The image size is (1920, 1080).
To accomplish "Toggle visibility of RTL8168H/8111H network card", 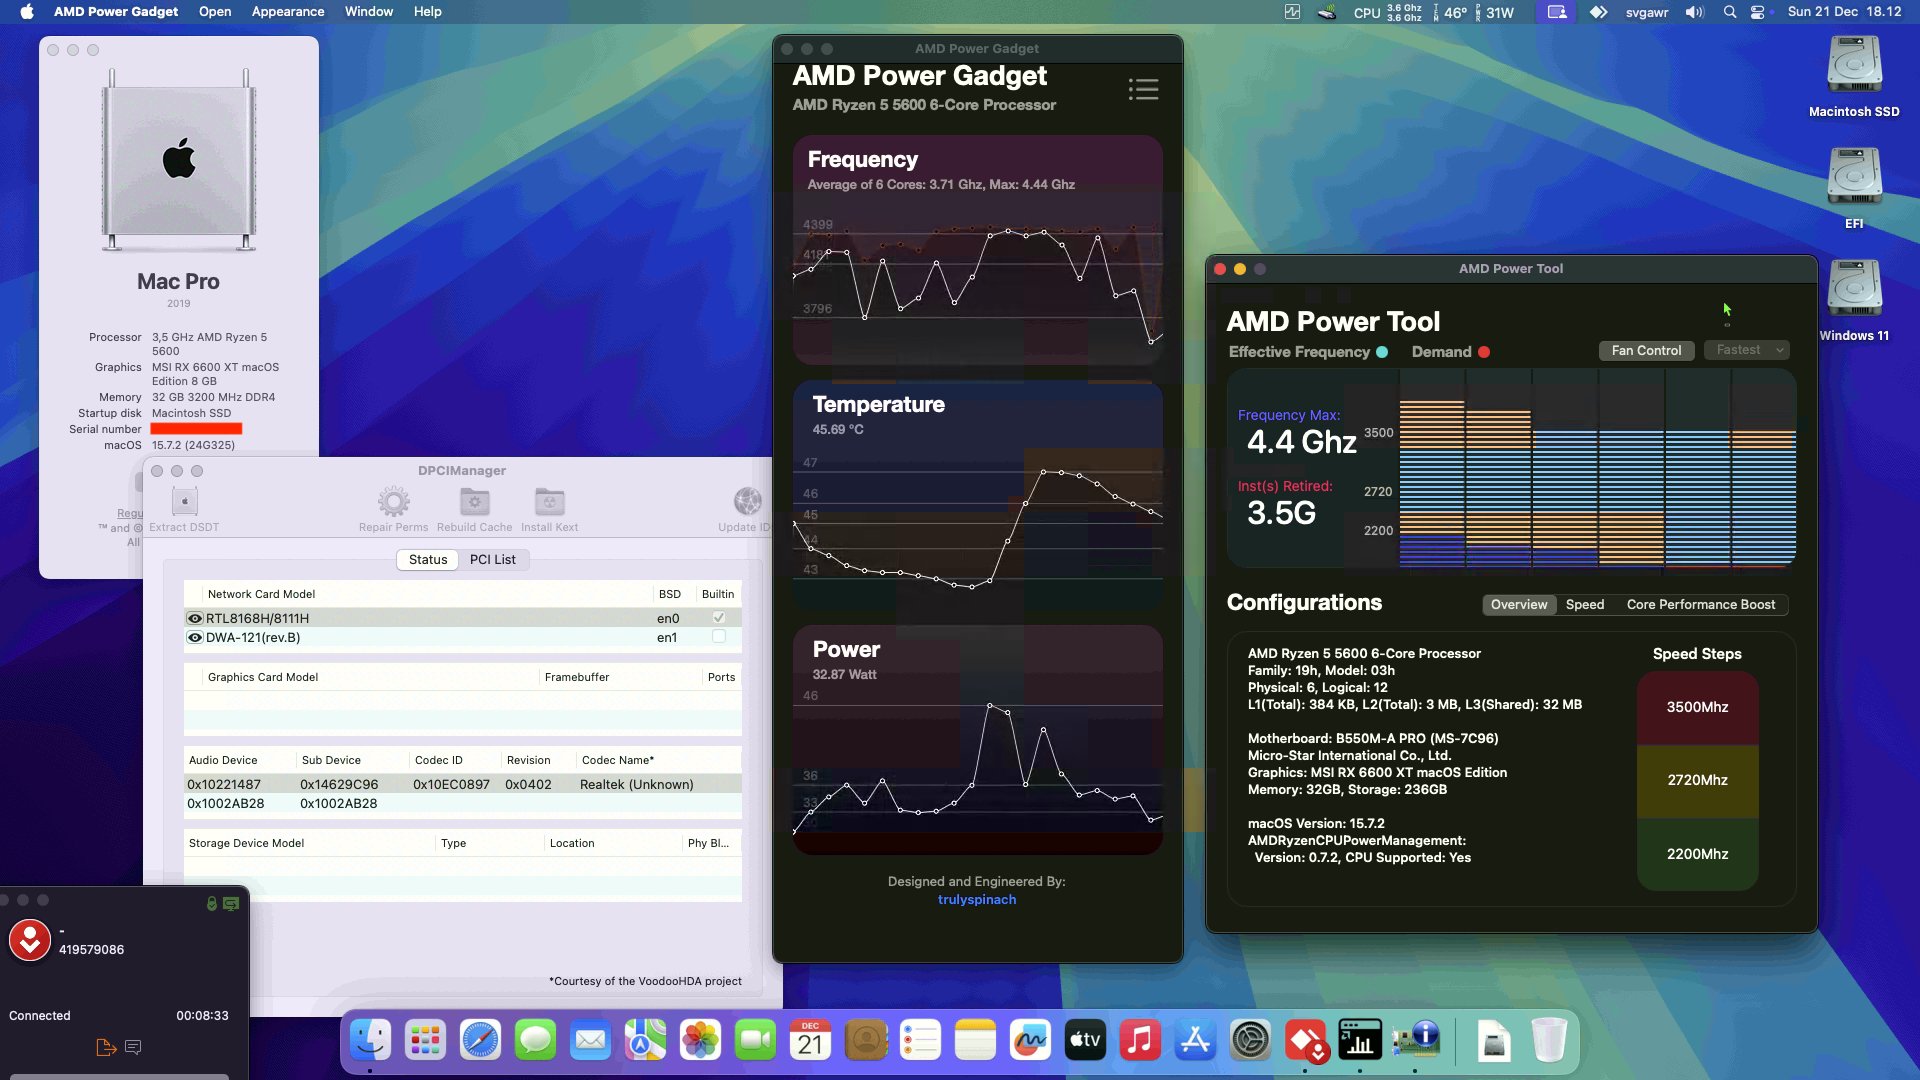I will point(194,617).
